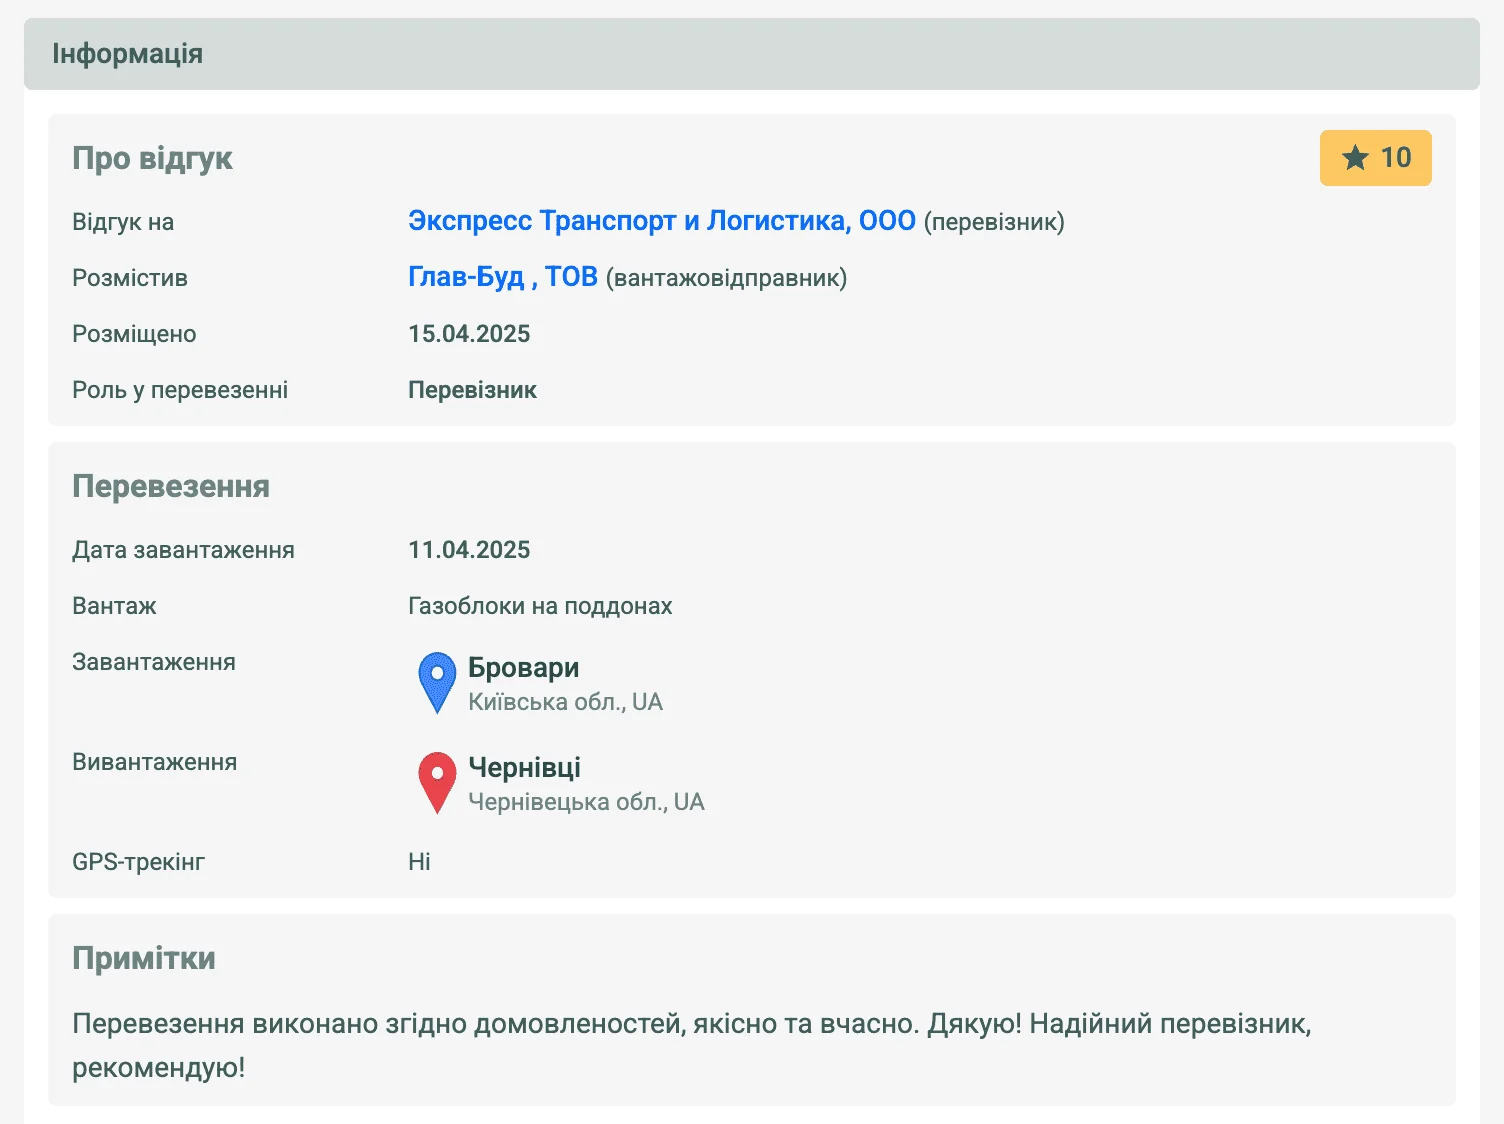The image size is (1504, 1124).
Task: Click the Перевізник role value
Action: tap(472, 390)
